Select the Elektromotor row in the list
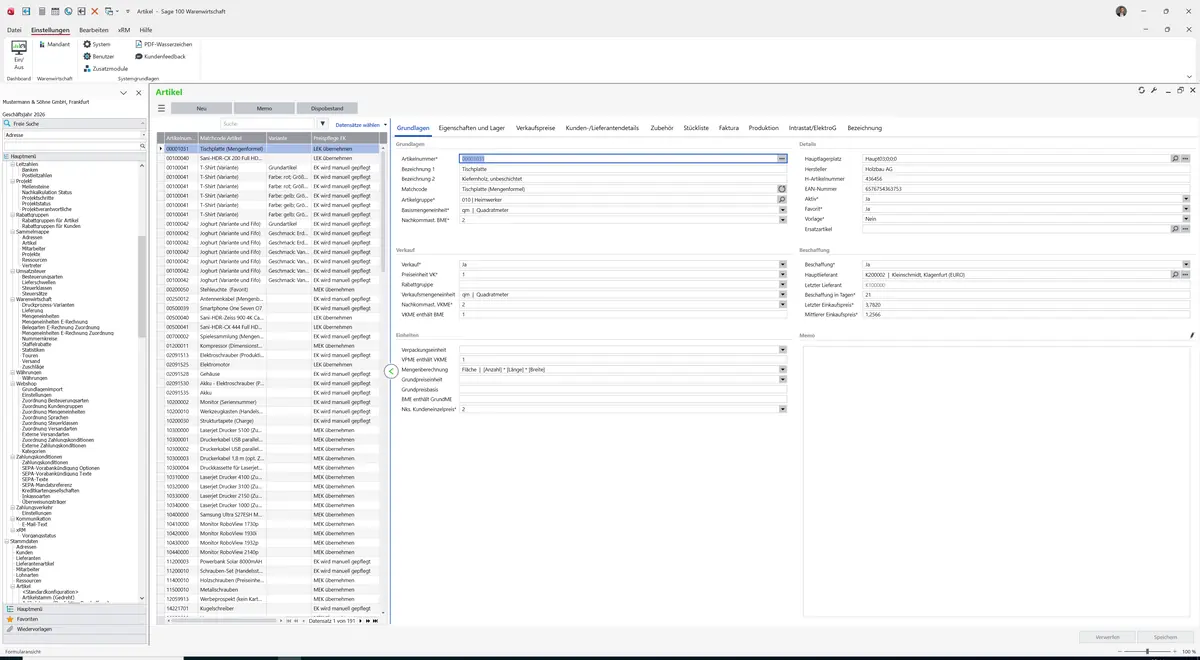This screenshot has height=660, width=1200. tap(271, 364)
